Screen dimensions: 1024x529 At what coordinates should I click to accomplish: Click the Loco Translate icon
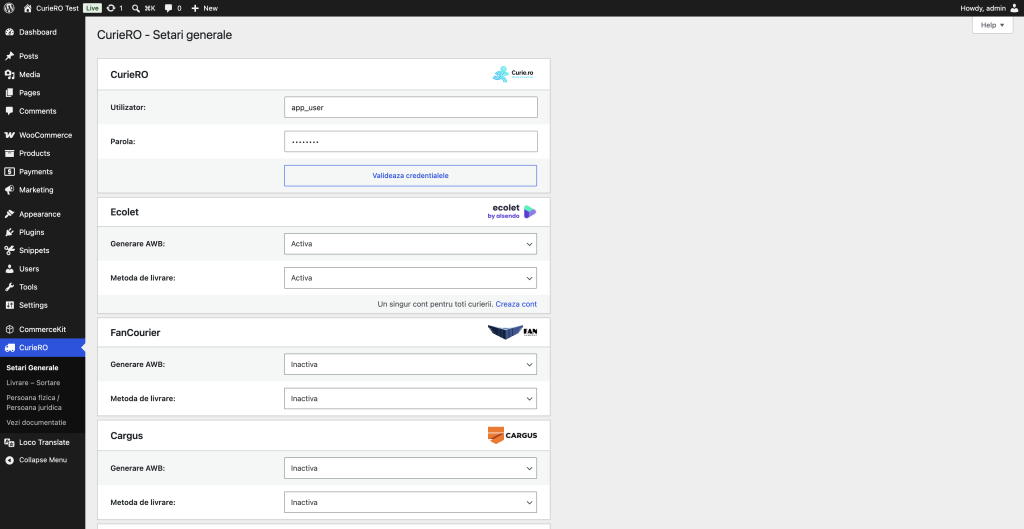(9, 442)
